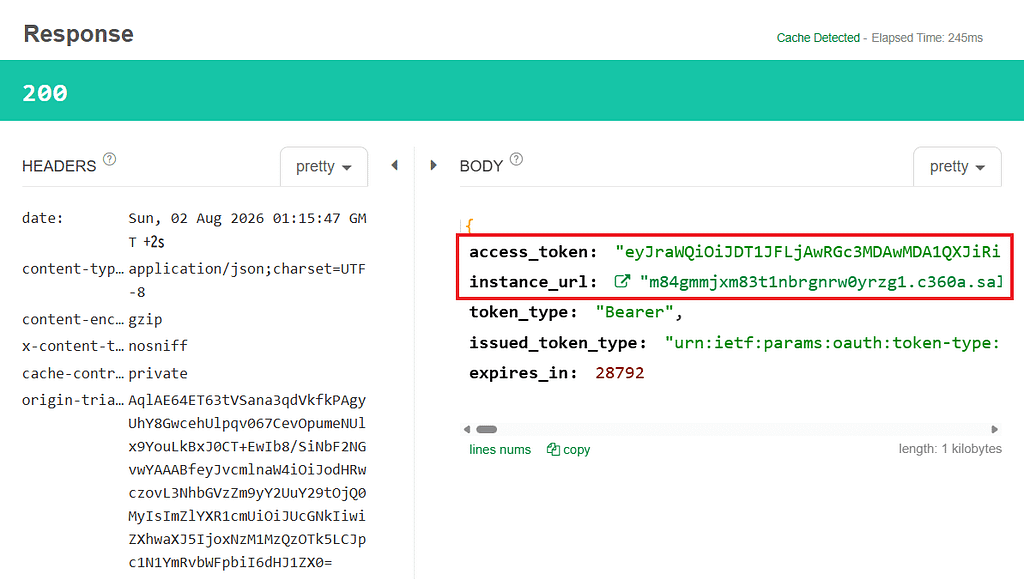
Task: Click the content-enc… header name
Action: click(x=72, y=319)
